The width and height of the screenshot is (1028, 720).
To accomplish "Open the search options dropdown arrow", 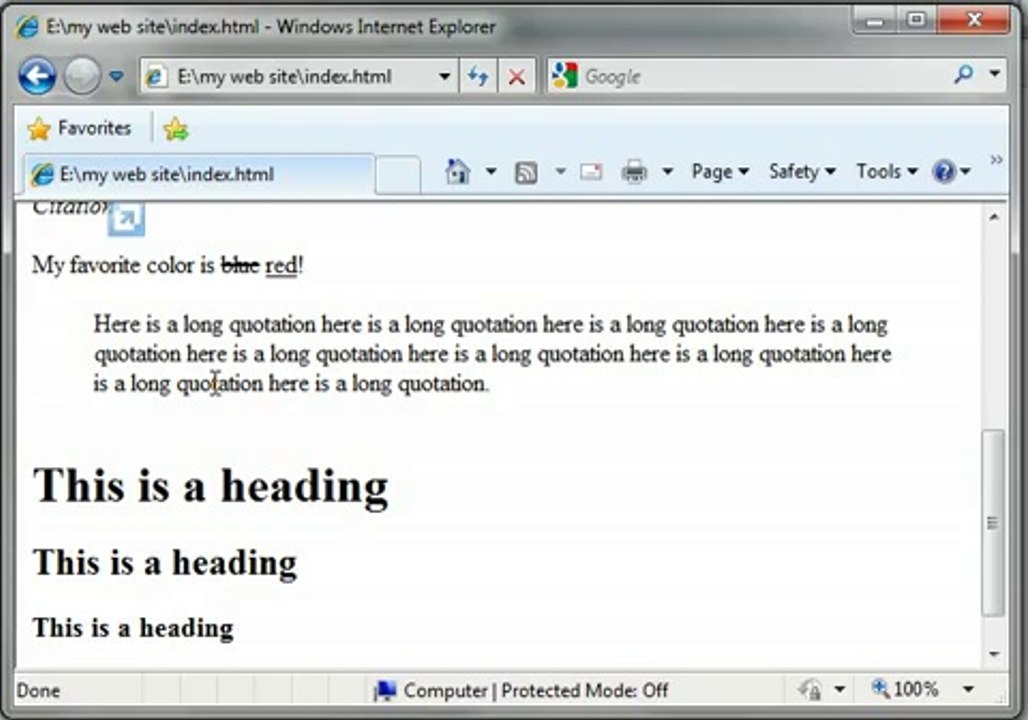I will pos(995,74).
